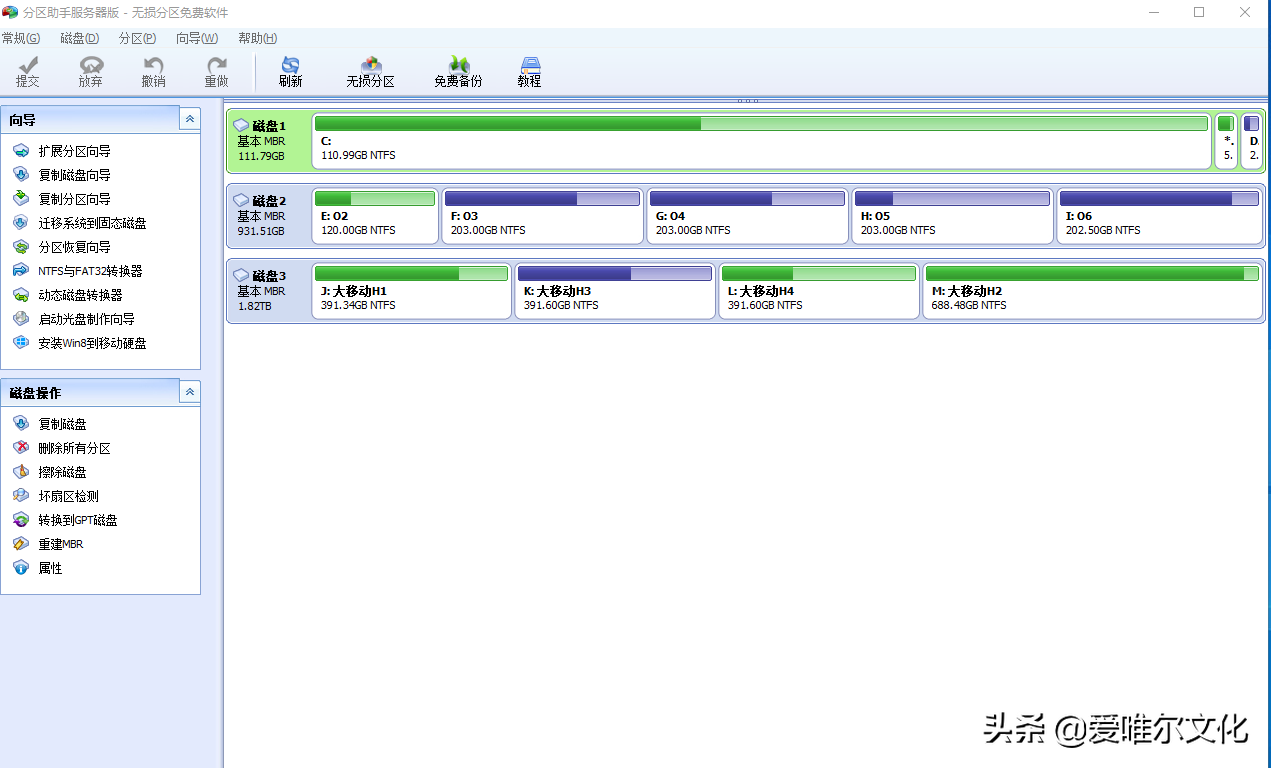This screenshot has width=1271, height=768.
Task: Select 迁移系统到固态磁盘 in the sidebar
Action: click(x=92, y=223)
